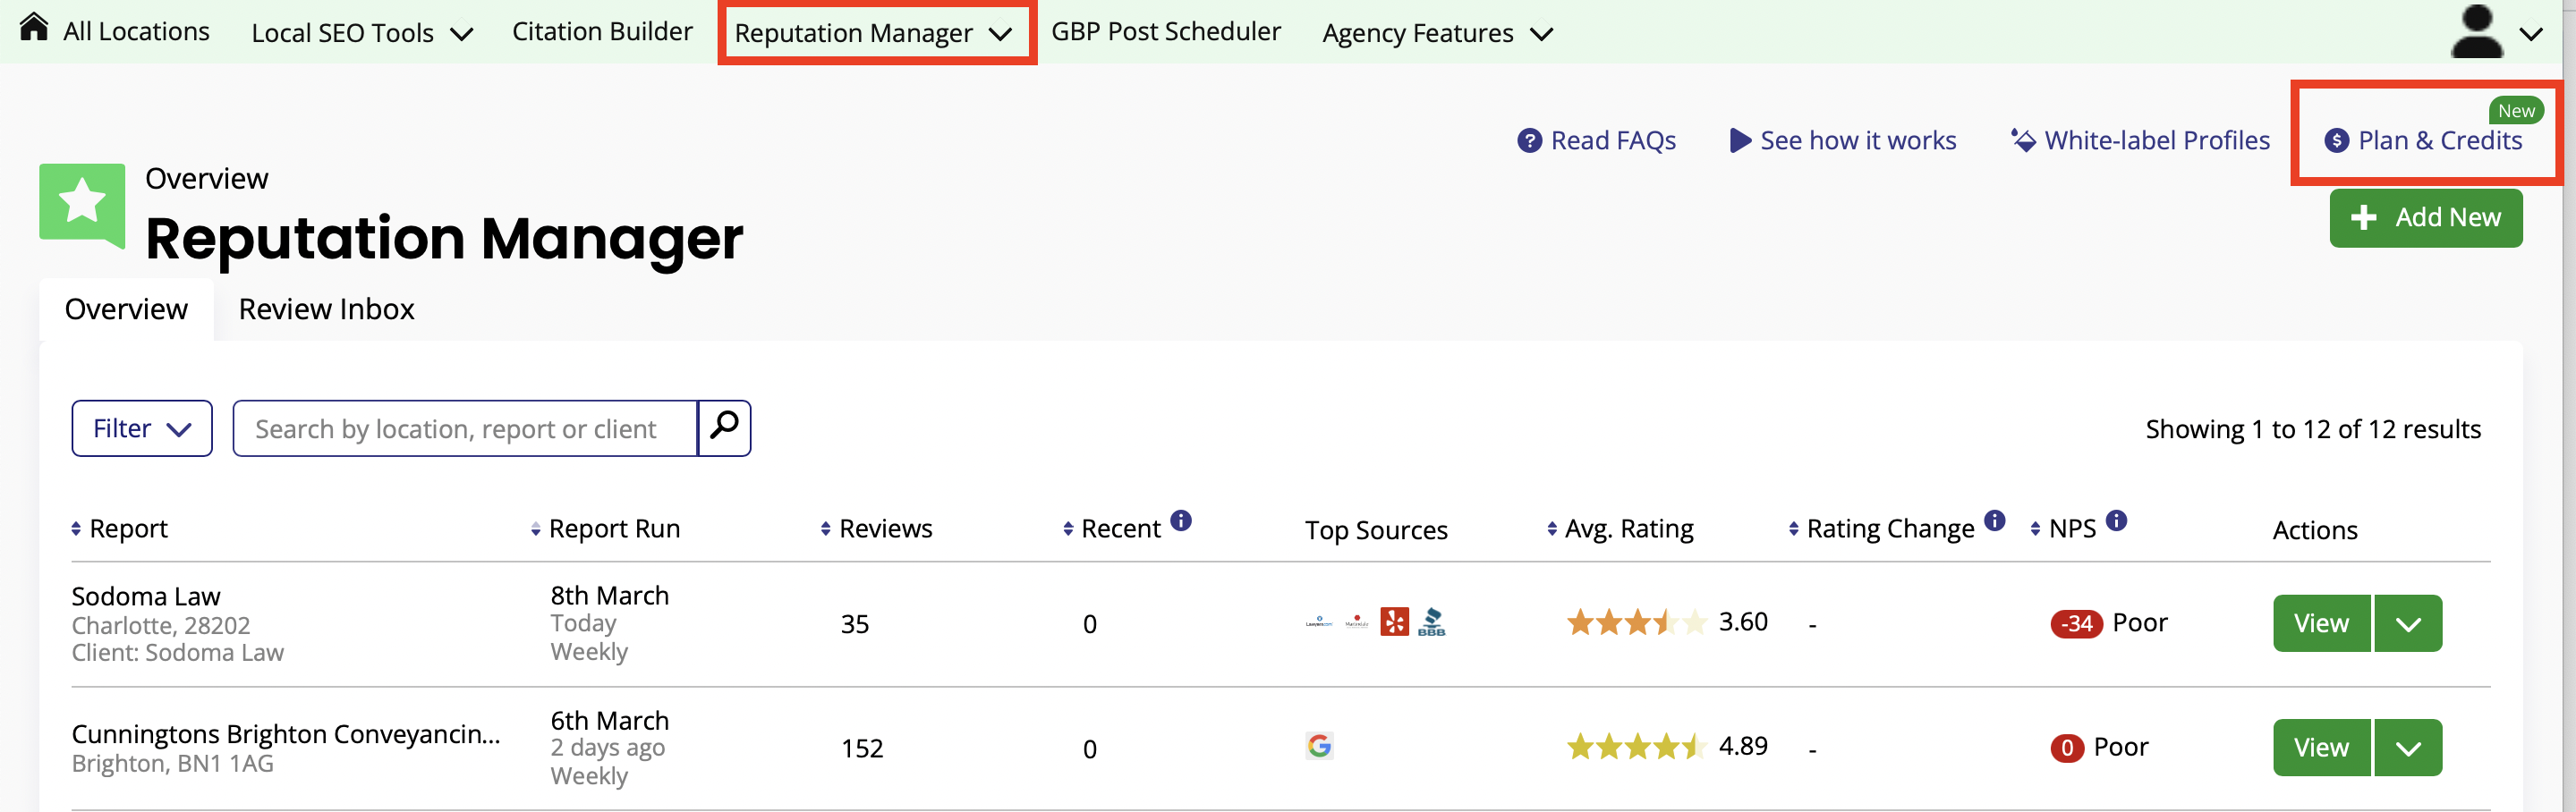Click the play icon by See how it works
Viewport: 2576px width, 812px height.
click(x=1740, y=141)
